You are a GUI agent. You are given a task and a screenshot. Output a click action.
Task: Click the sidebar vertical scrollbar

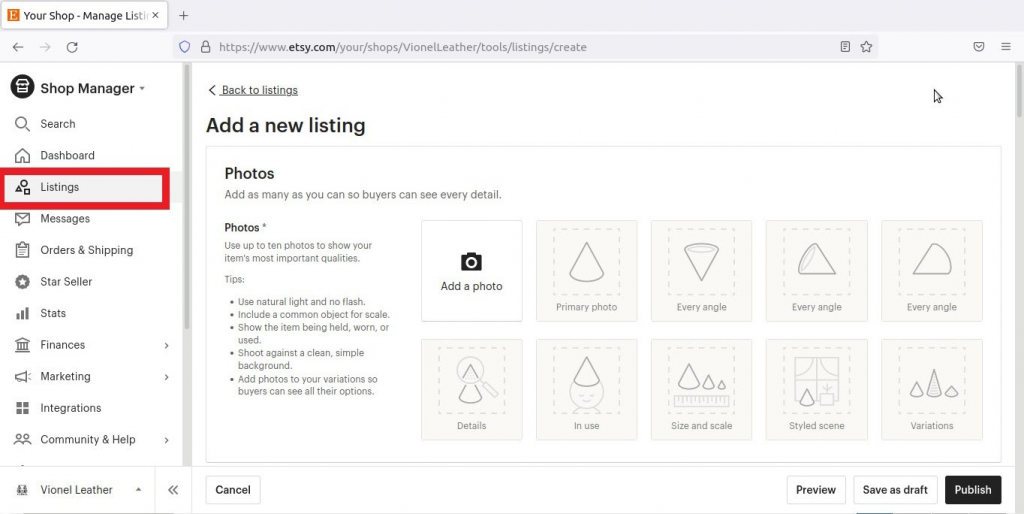187,196
